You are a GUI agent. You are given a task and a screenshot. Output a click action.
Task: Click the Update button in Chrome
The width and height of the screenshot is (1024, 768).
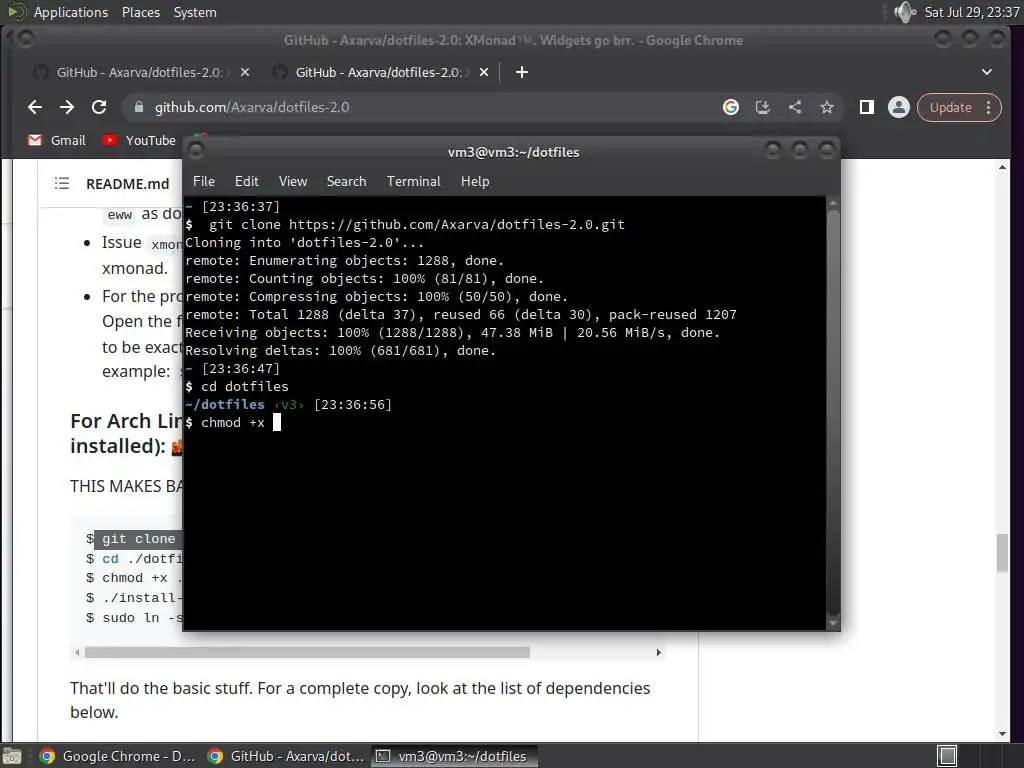(950, 108)
